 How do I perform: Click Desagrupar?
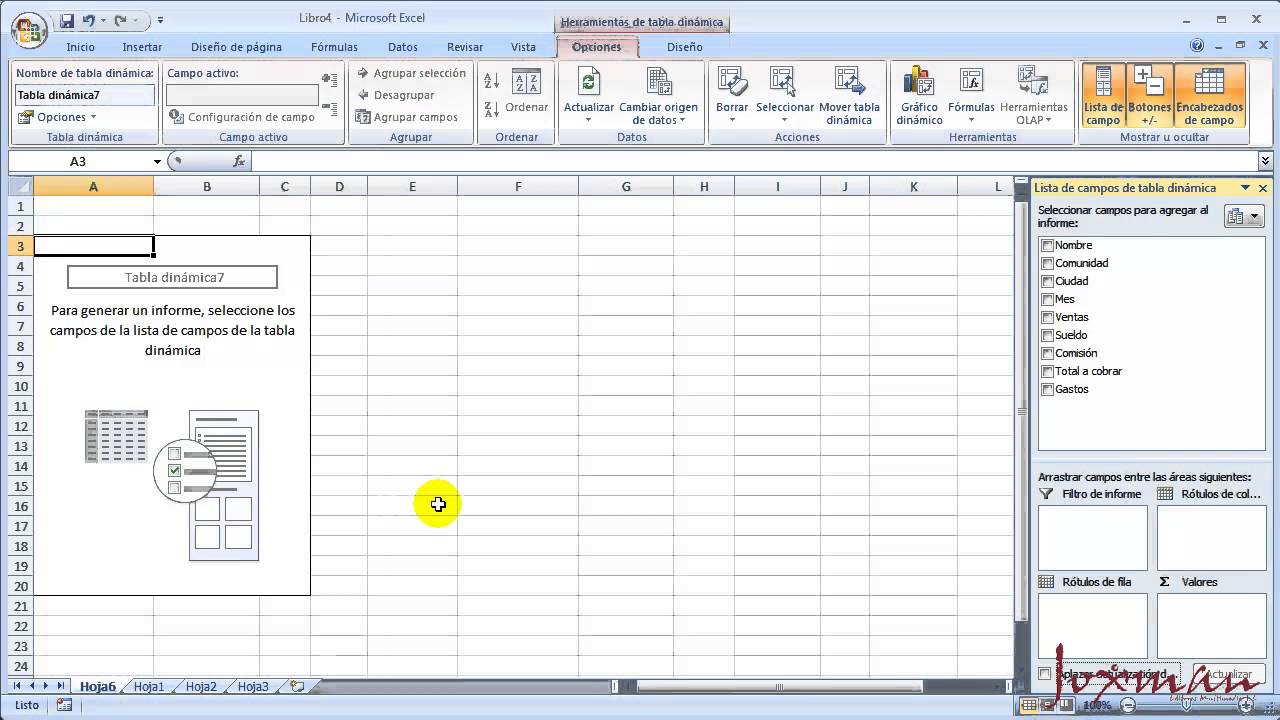(x=396, y=95)
